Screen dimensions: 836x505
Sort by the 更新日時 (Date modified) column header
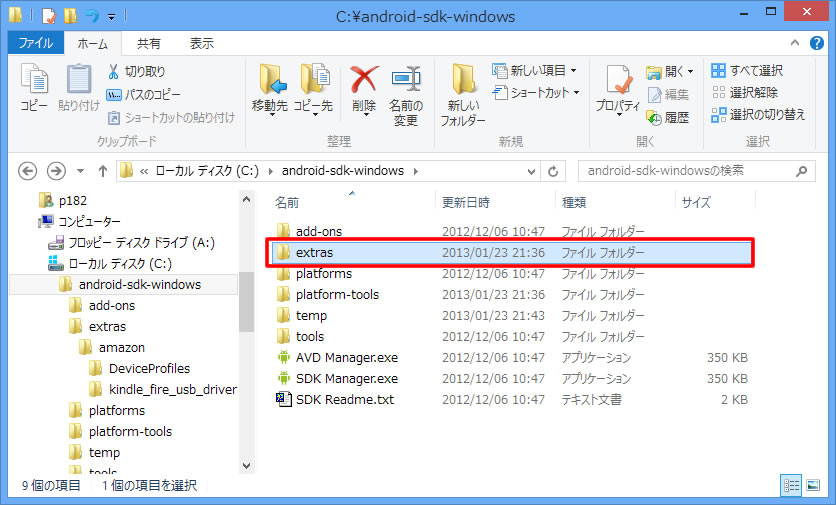(x=465, y=203)
